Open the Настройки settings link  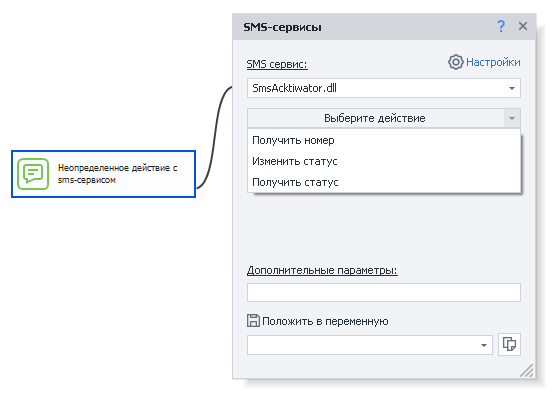[493, 62]
